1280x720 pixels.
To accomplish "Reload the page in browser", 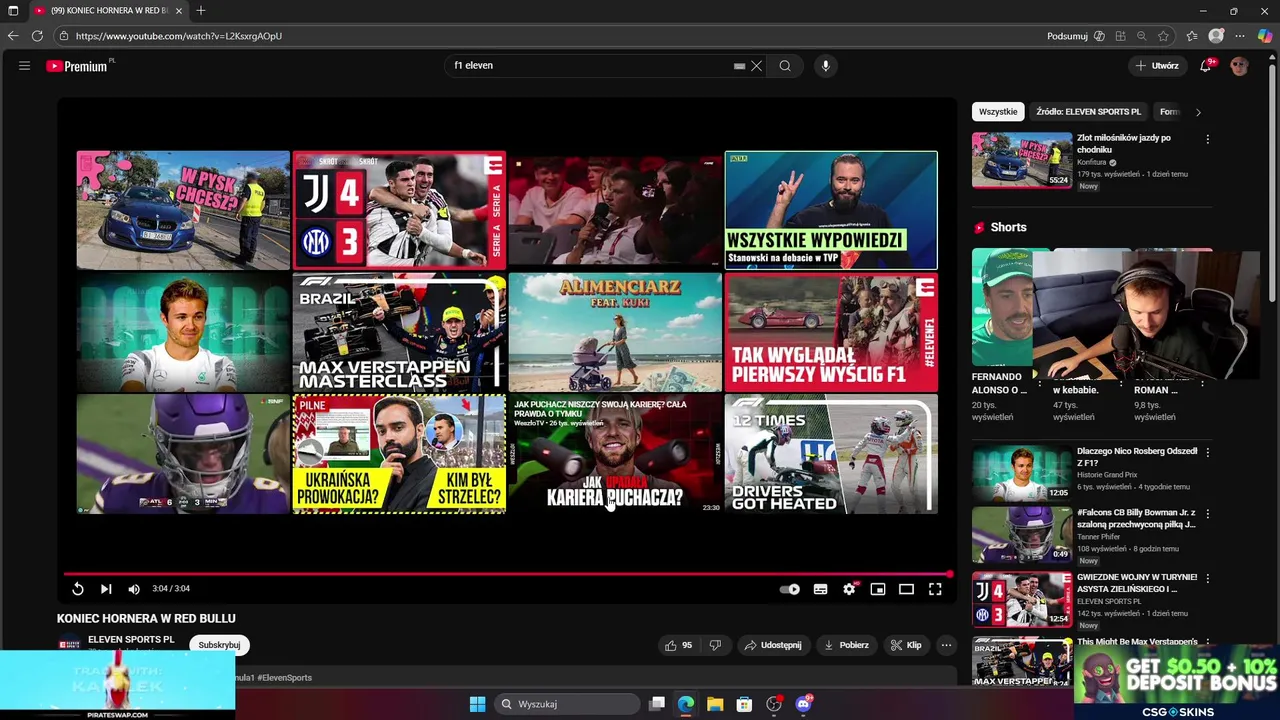I will tap(37, 36).
